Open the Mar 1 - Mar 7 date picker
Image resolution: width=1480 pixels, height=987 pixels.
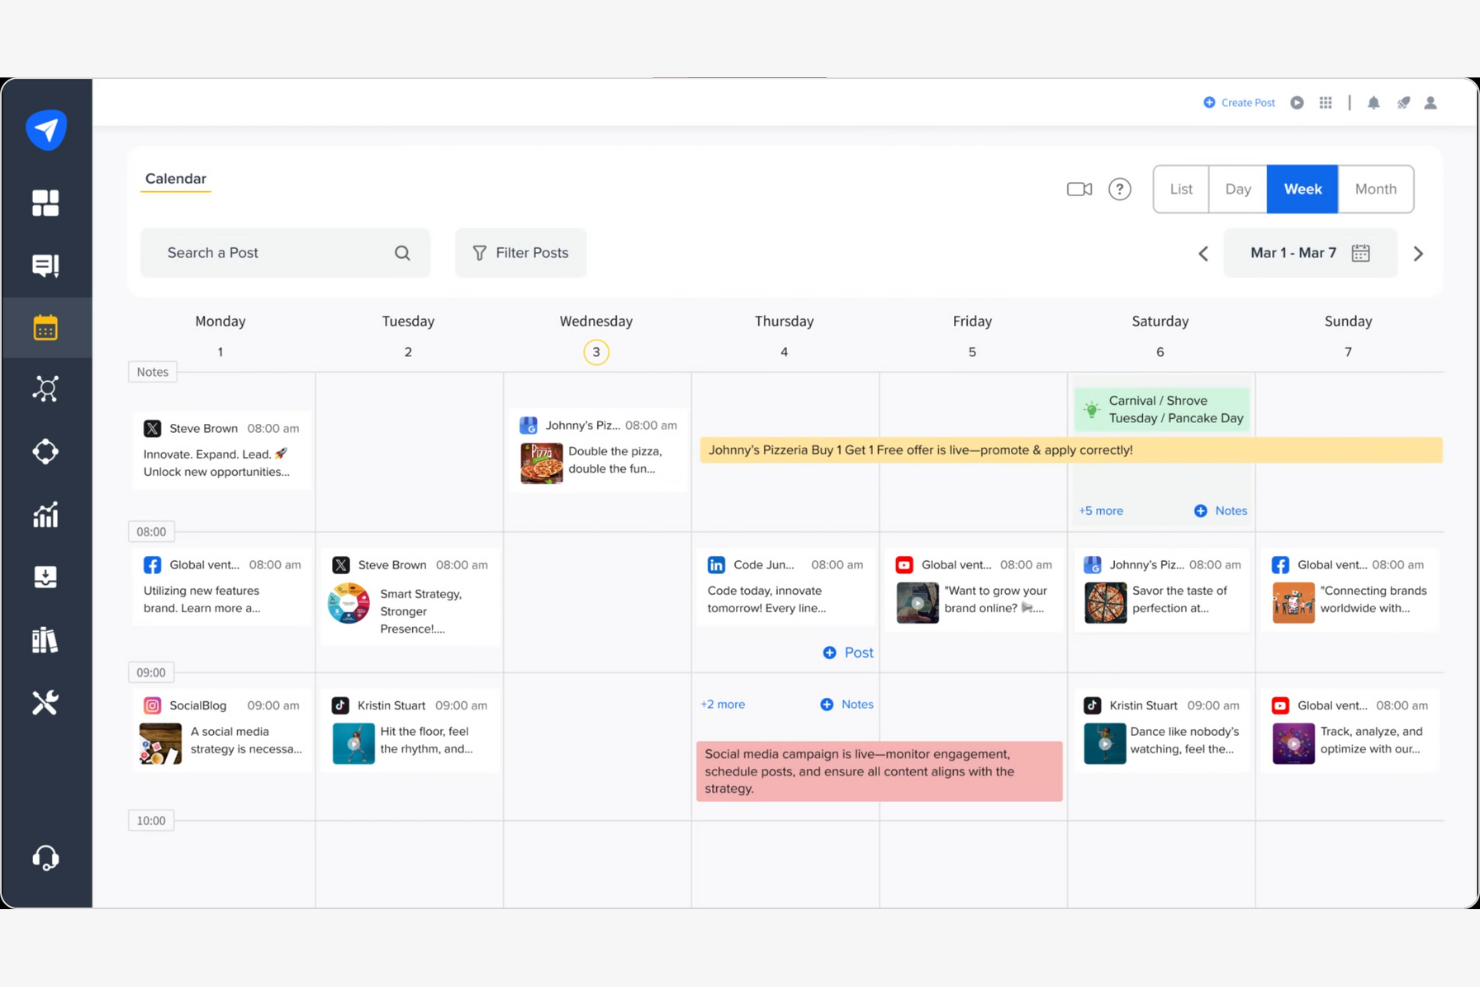[1310, 252]
